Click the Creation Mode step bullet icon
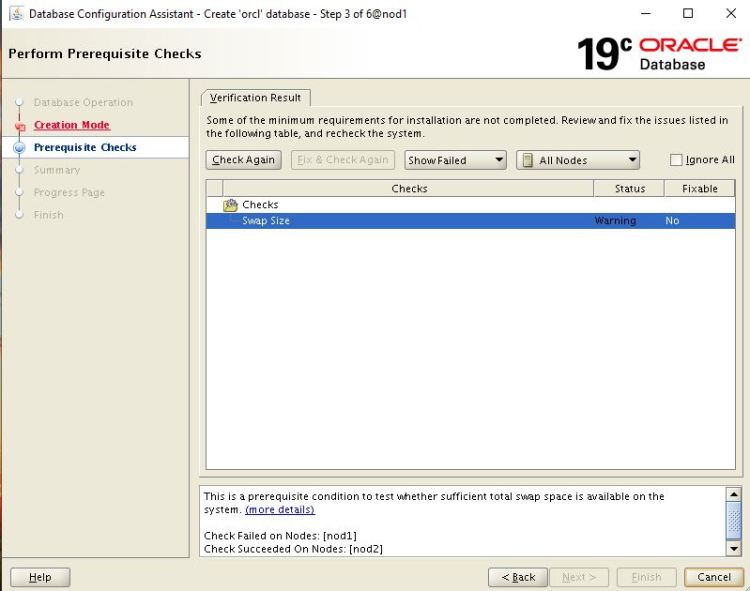Viewport: 750px width, 591px height. [x=19, y=126]
